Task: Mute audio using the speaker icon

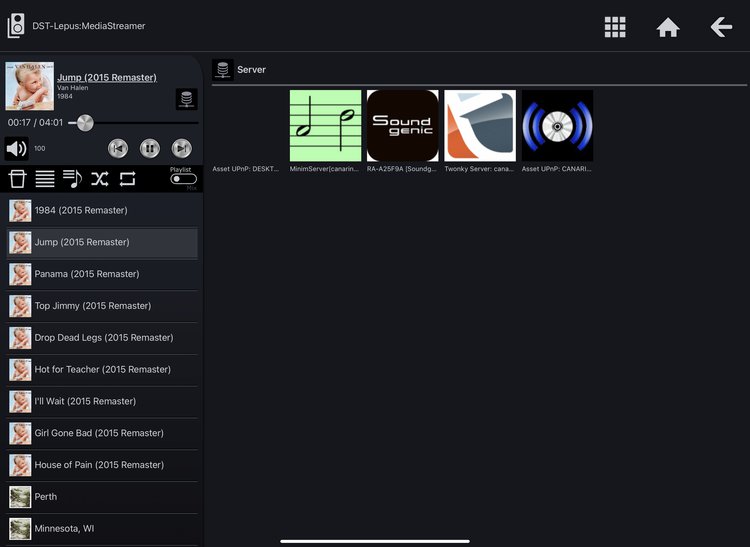Action: click(x=17, y=149)
